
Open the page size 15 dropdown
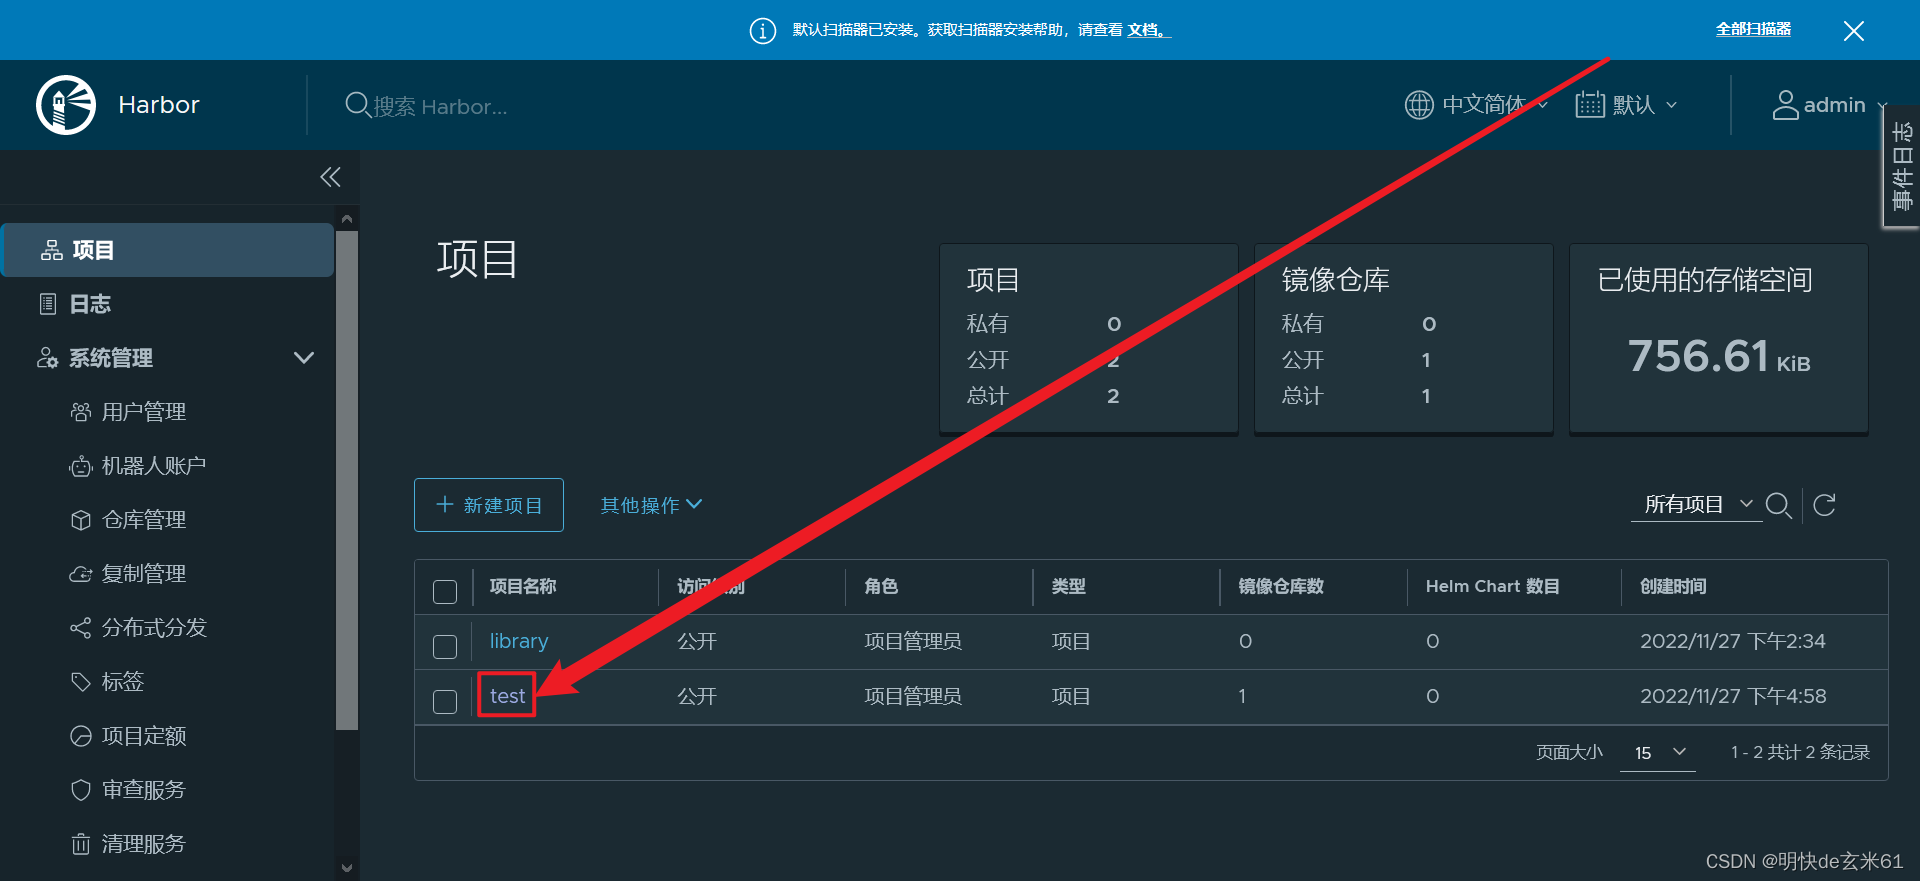1658,752
